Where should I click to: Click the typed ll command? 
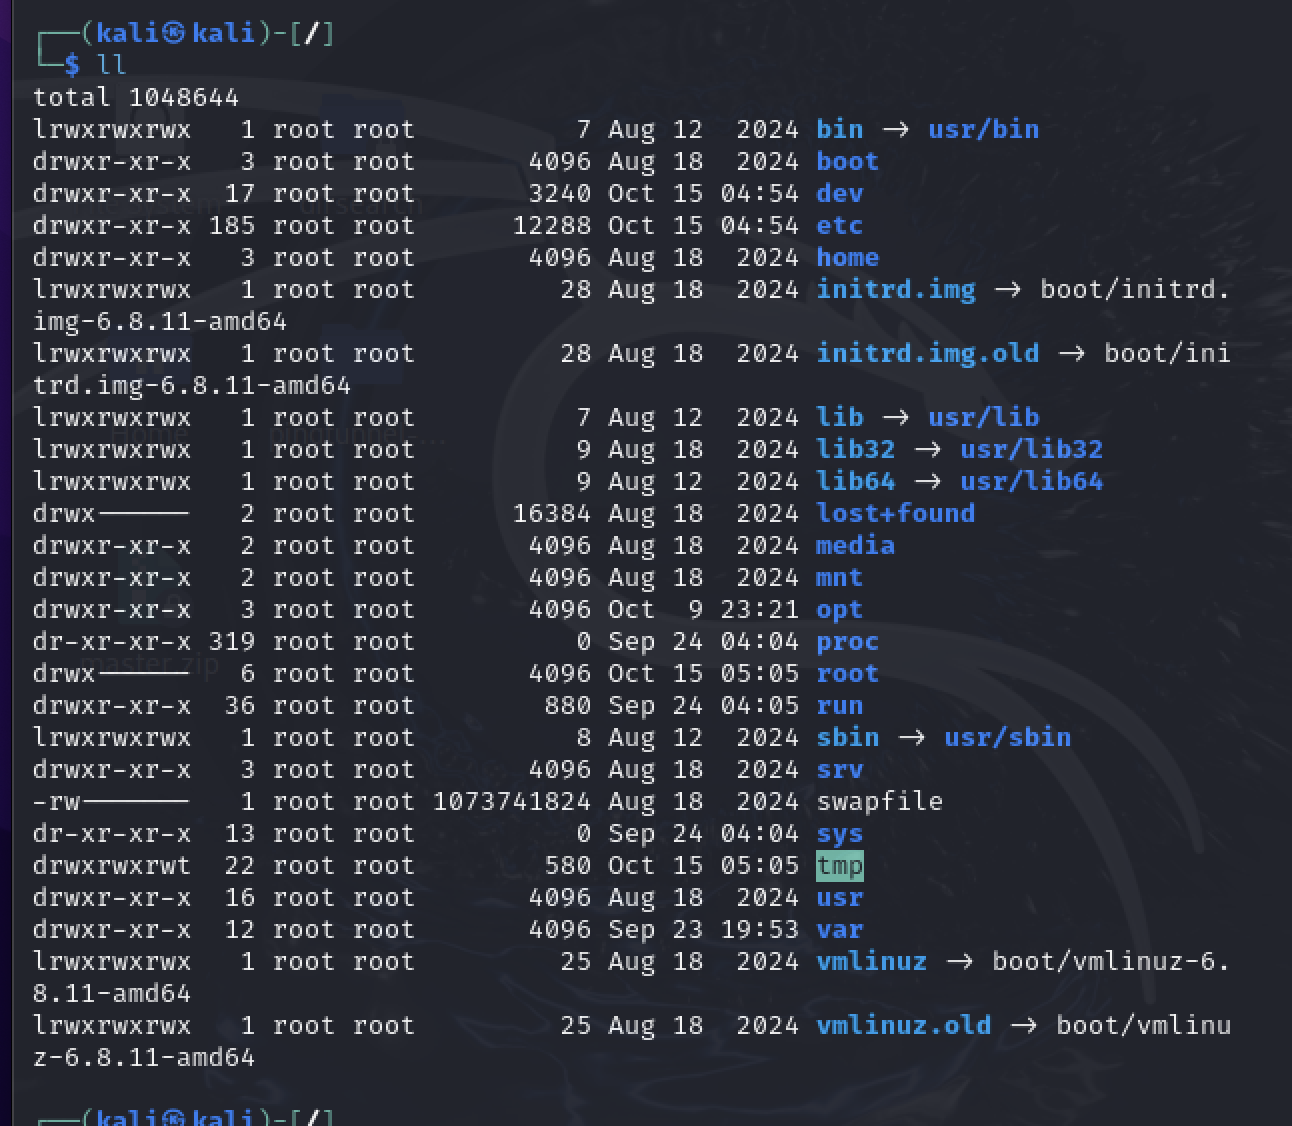pyautogui.click(x=111, y=65)
